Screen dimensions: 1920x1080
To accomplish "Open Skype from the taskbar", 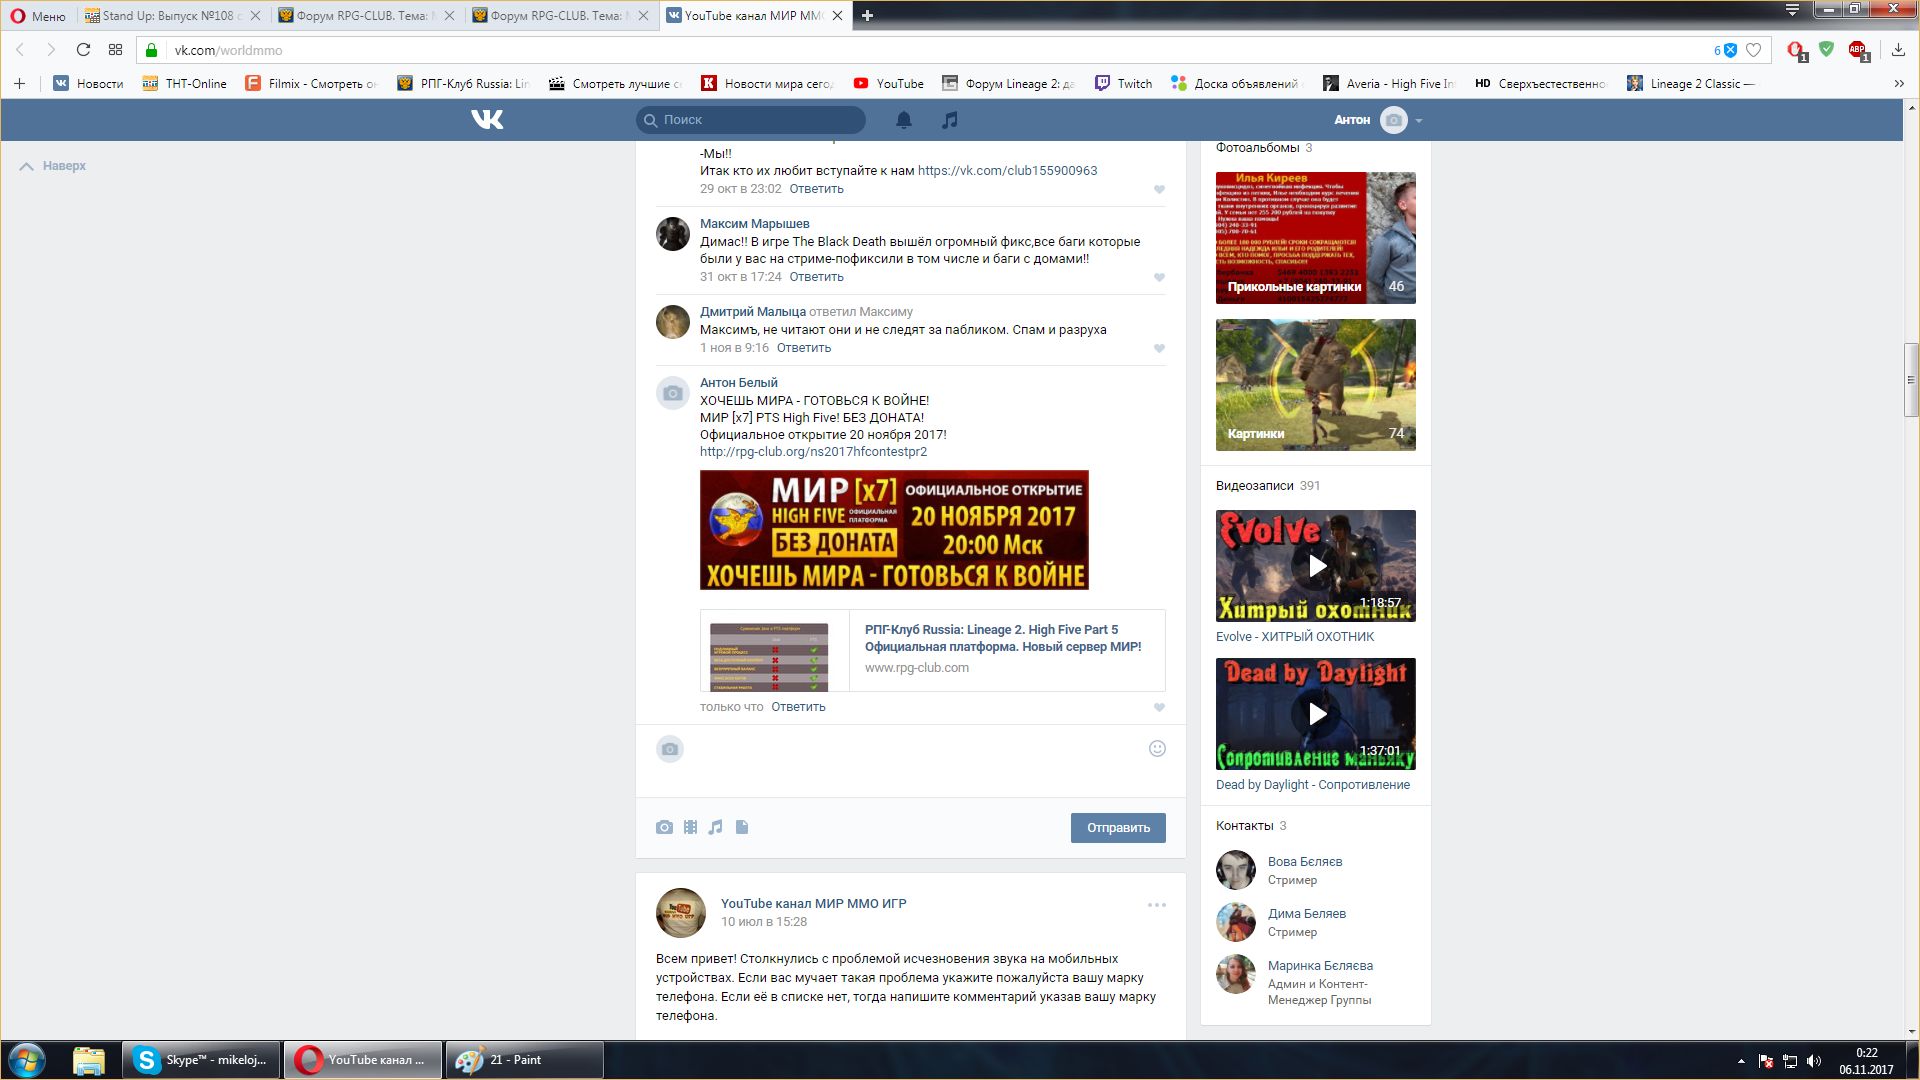I will coord(202,1060).
